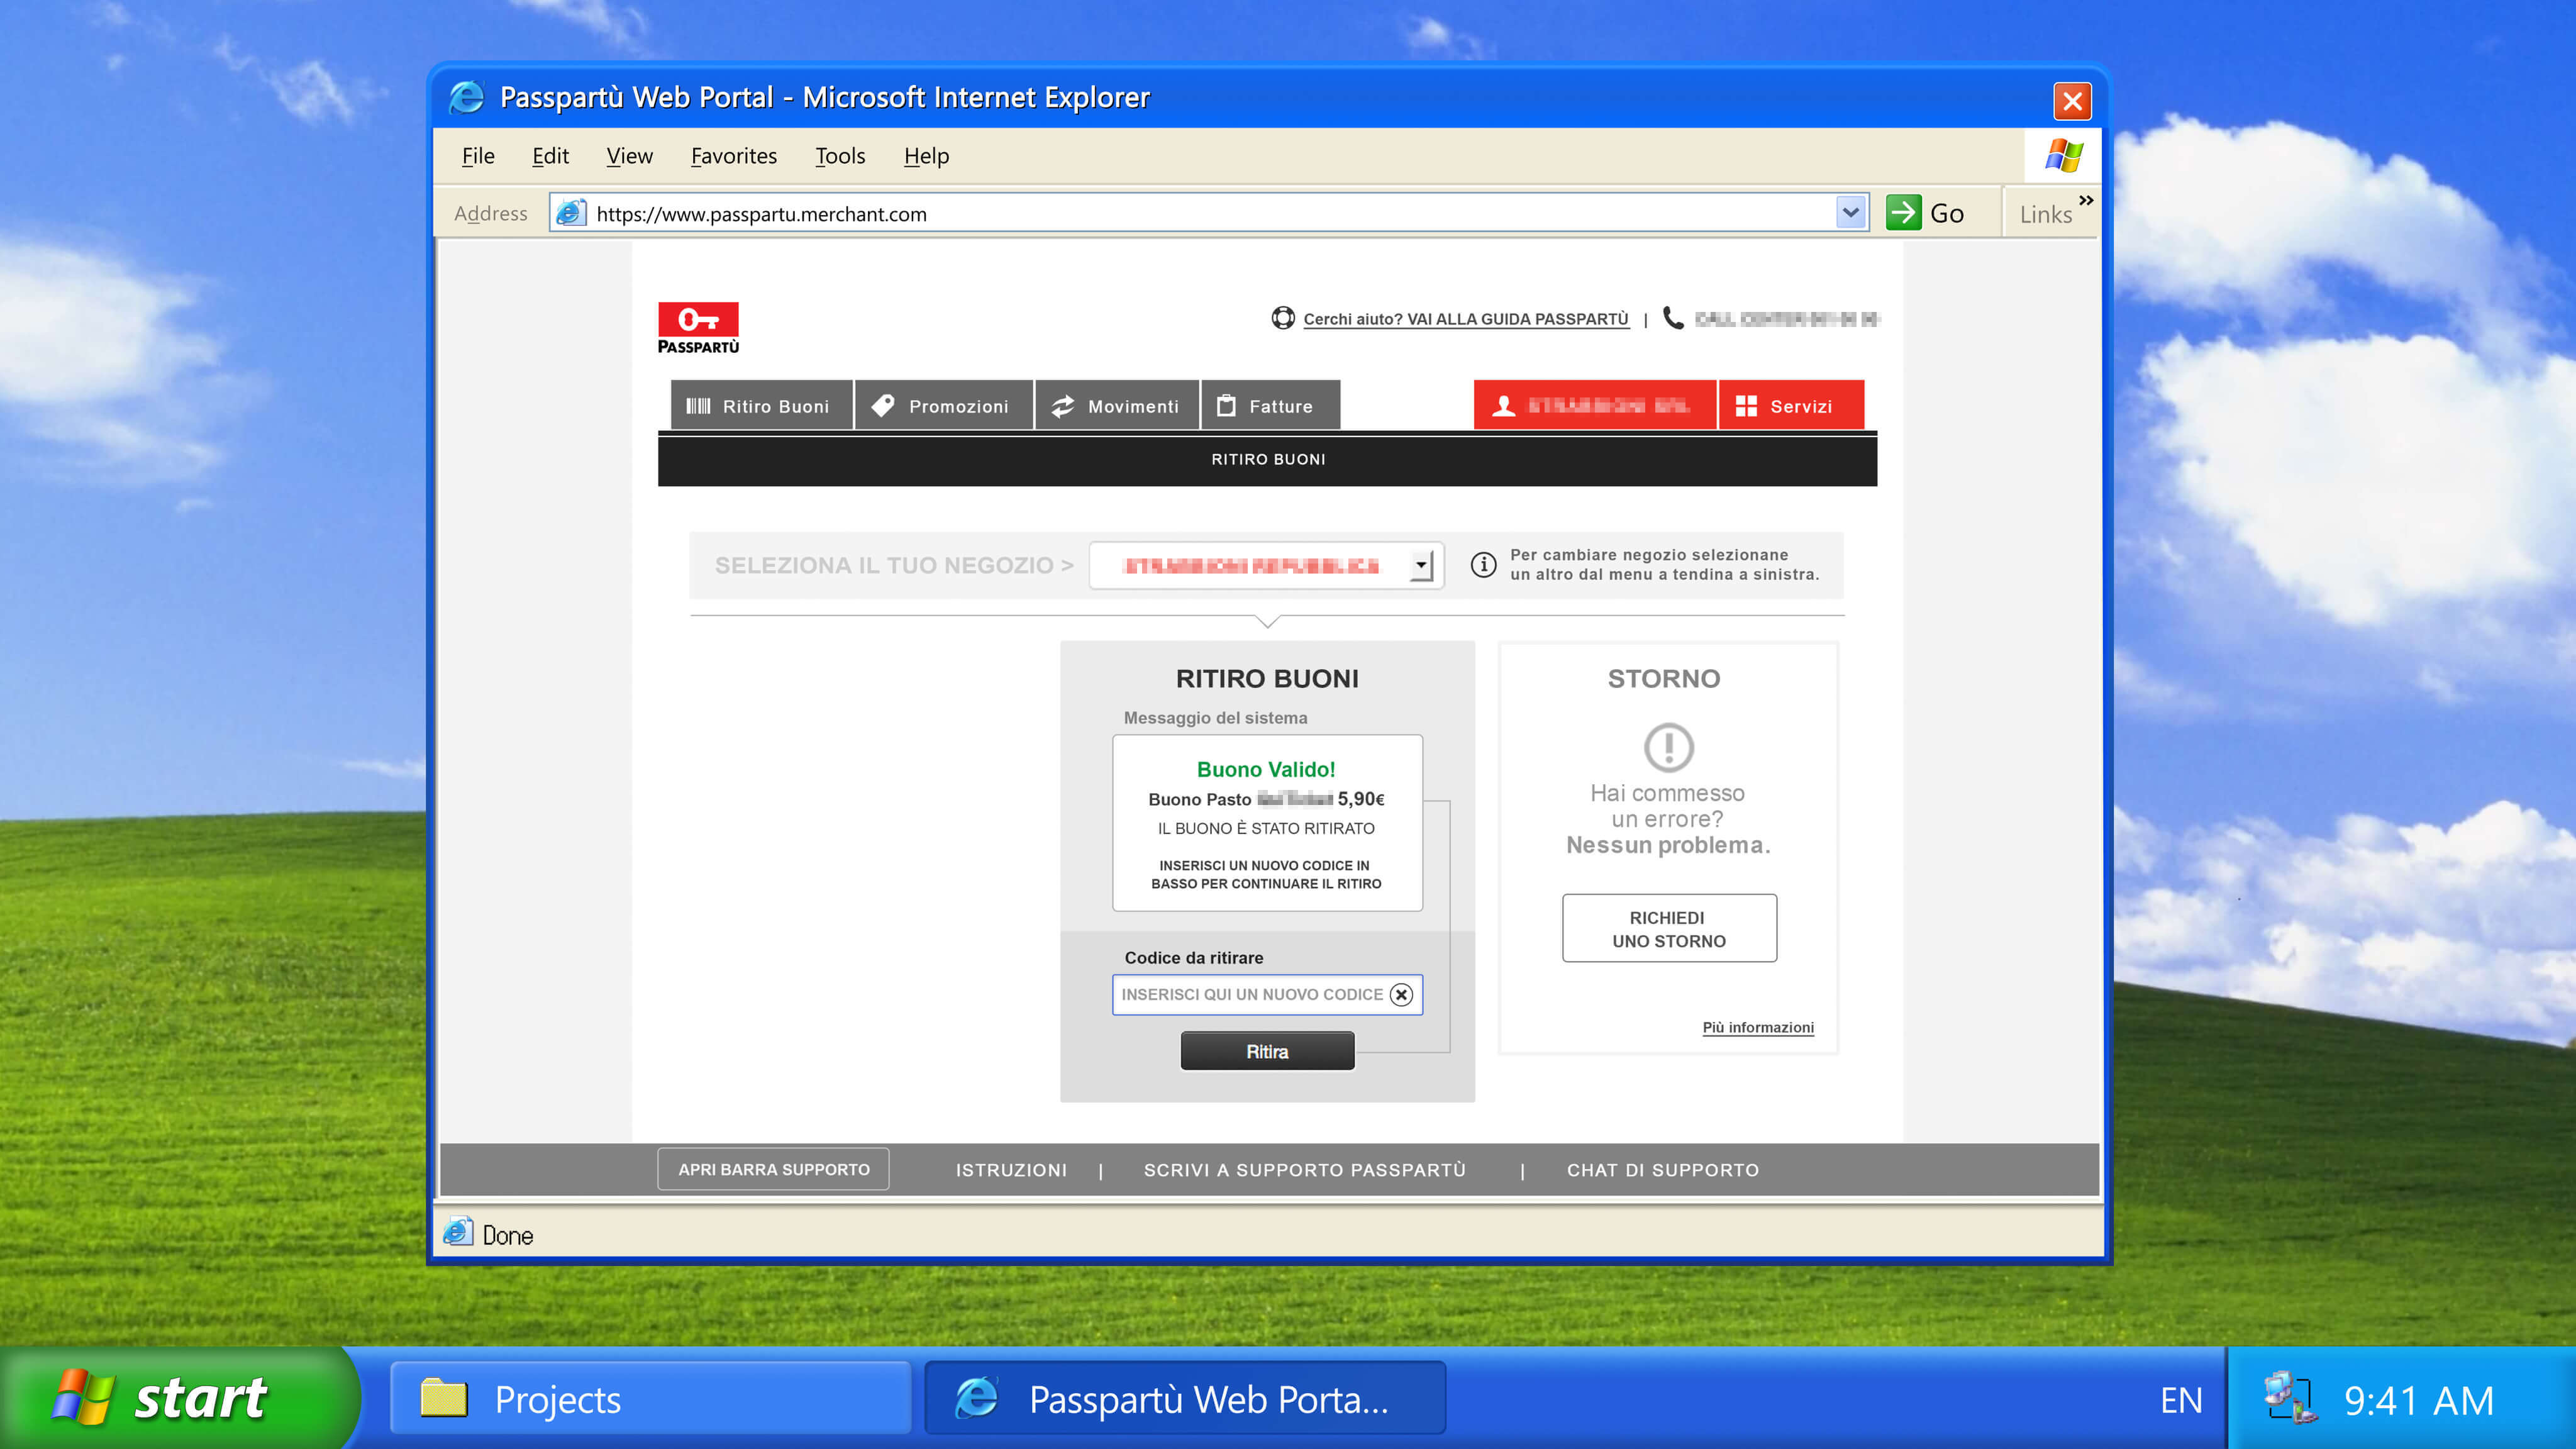The image size is (2576, 1449).
Task: Expand the Links chevron
Action: 2086,200
